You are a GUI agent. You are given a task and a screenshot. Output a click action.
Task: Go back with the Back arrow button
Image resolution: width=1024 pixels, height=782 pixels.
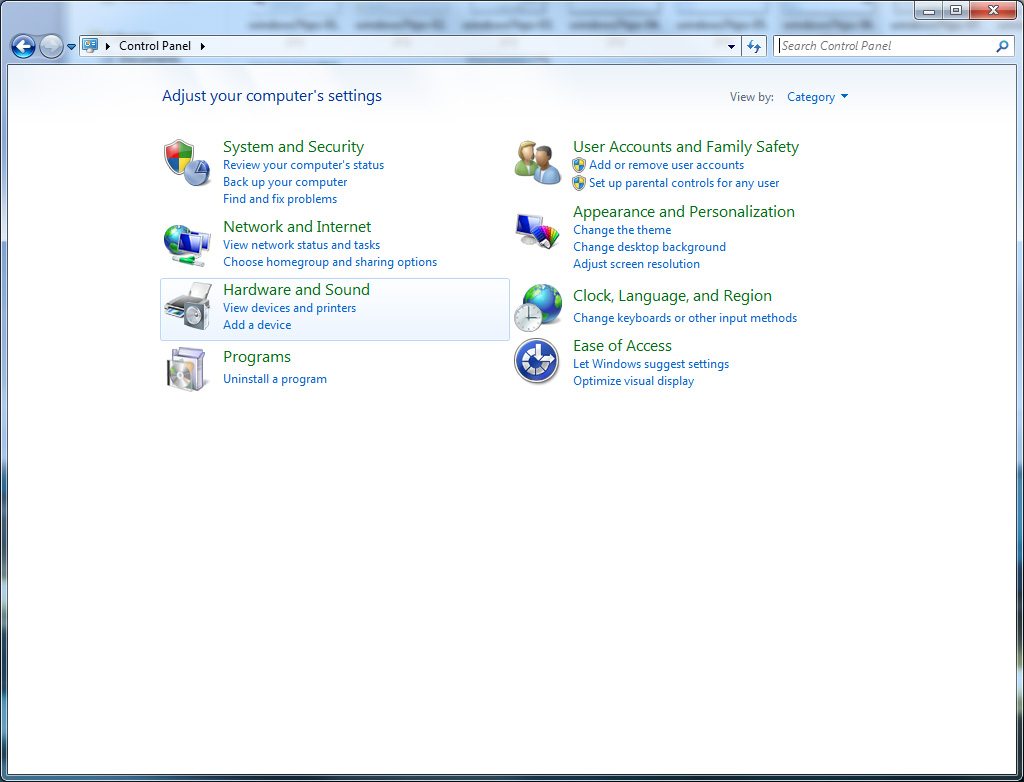click(x=24, y=46)
